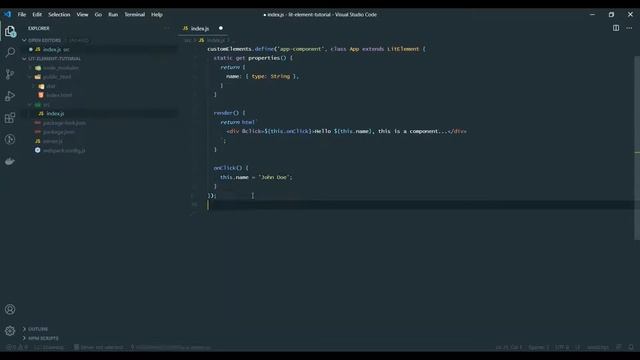The height and width of the screenshot is (360, 640).
Task: Click the Spaces indentation status item
Action: click(x=538, y=347)
